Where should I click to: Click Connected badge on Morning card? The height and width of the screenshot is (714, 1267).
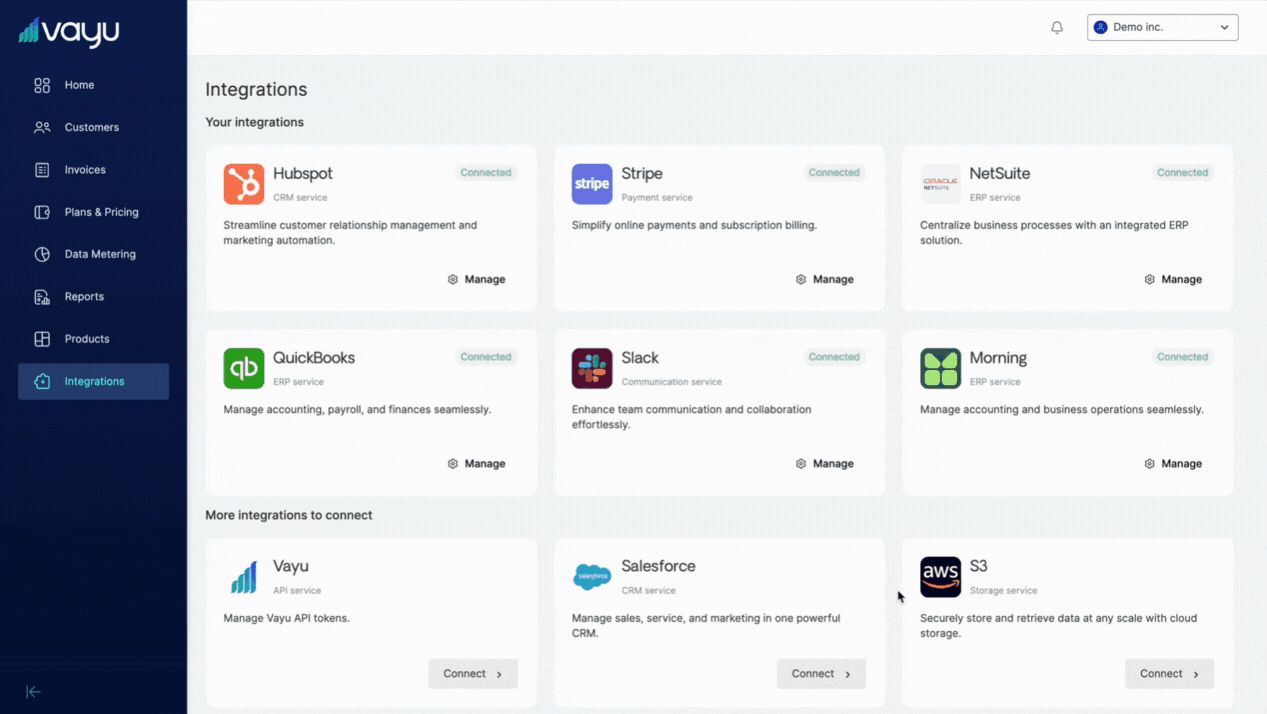pyautogui.click(x=1182, y=357)
